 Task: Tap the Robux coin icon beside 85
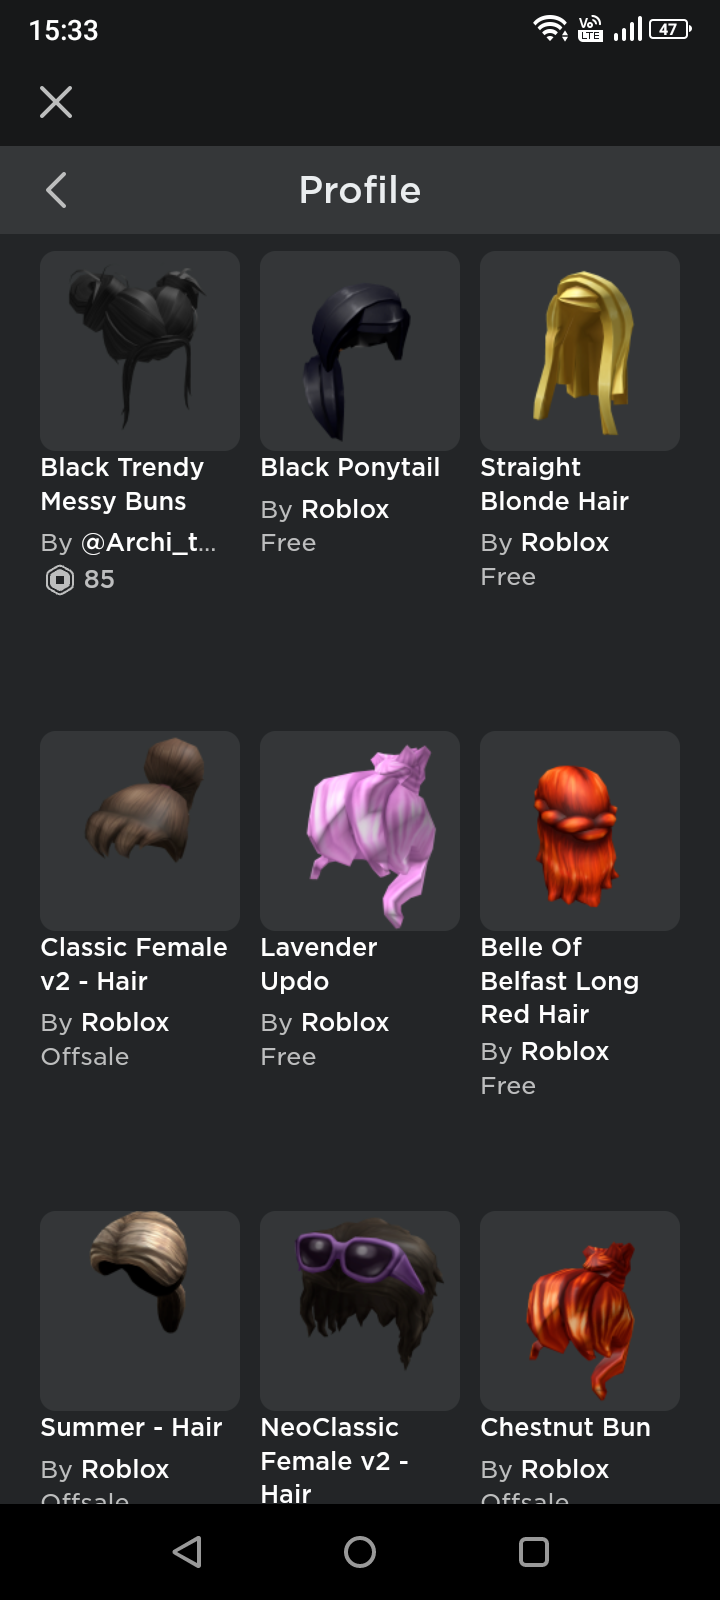click(60, 580)
